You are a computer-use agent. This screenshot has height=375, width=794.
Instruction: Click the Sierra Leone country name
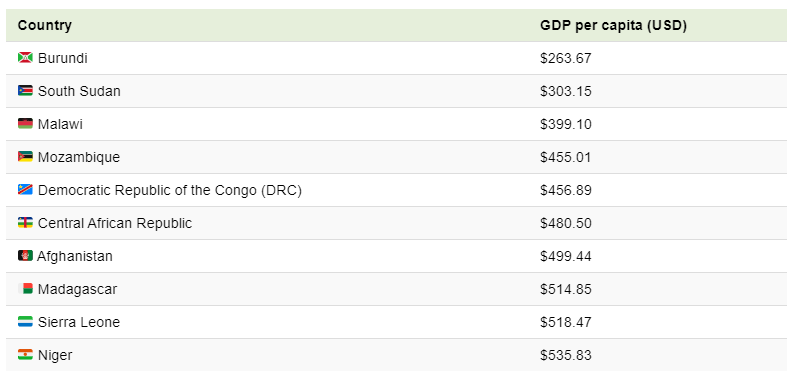pyautogui.click(x=79, y=322)
